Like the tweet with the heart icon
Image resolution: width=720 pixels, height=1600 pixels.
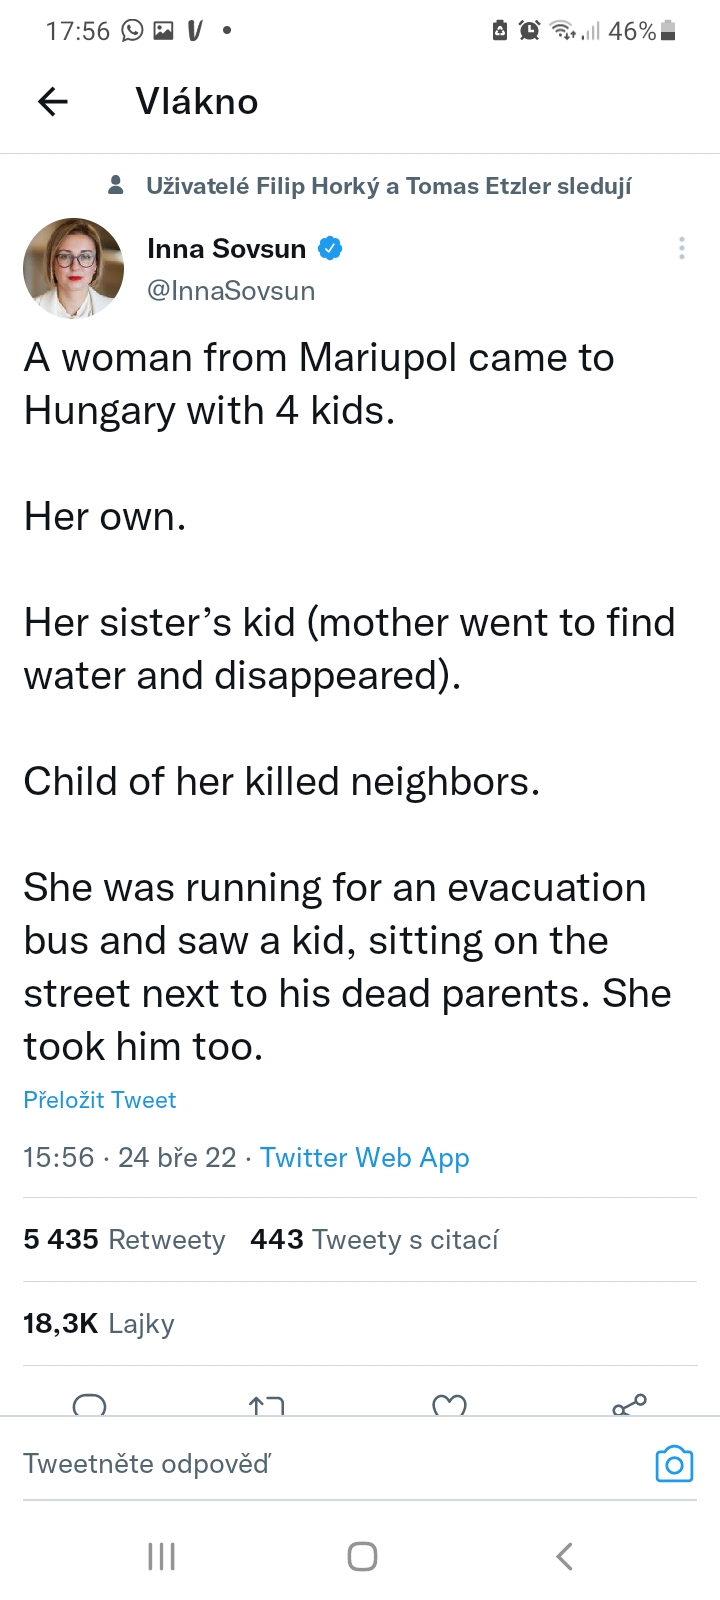[x=449, y=1405]
